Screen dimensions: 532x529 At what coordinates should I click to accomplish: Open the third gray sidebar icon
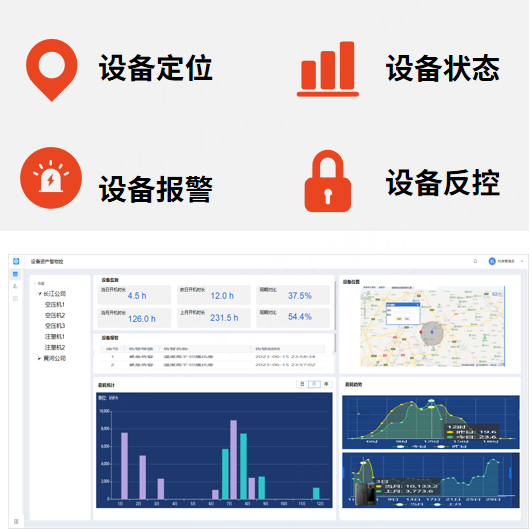15,299
